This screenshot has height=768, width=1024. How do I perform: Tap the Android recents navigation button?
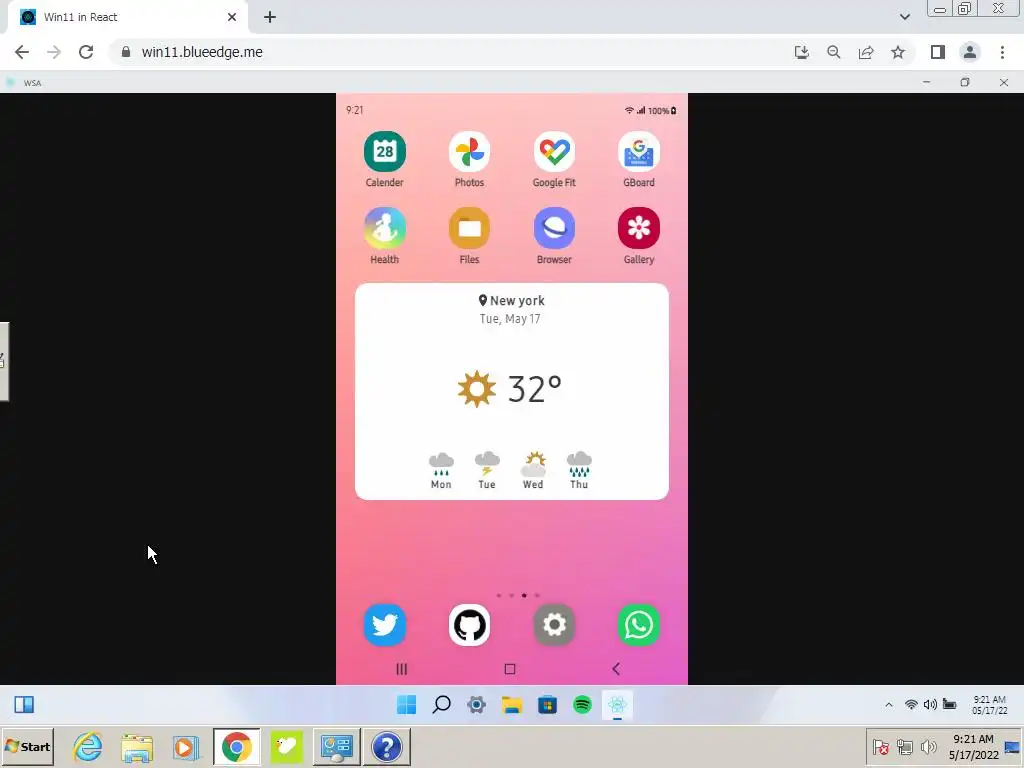point(402,669)
